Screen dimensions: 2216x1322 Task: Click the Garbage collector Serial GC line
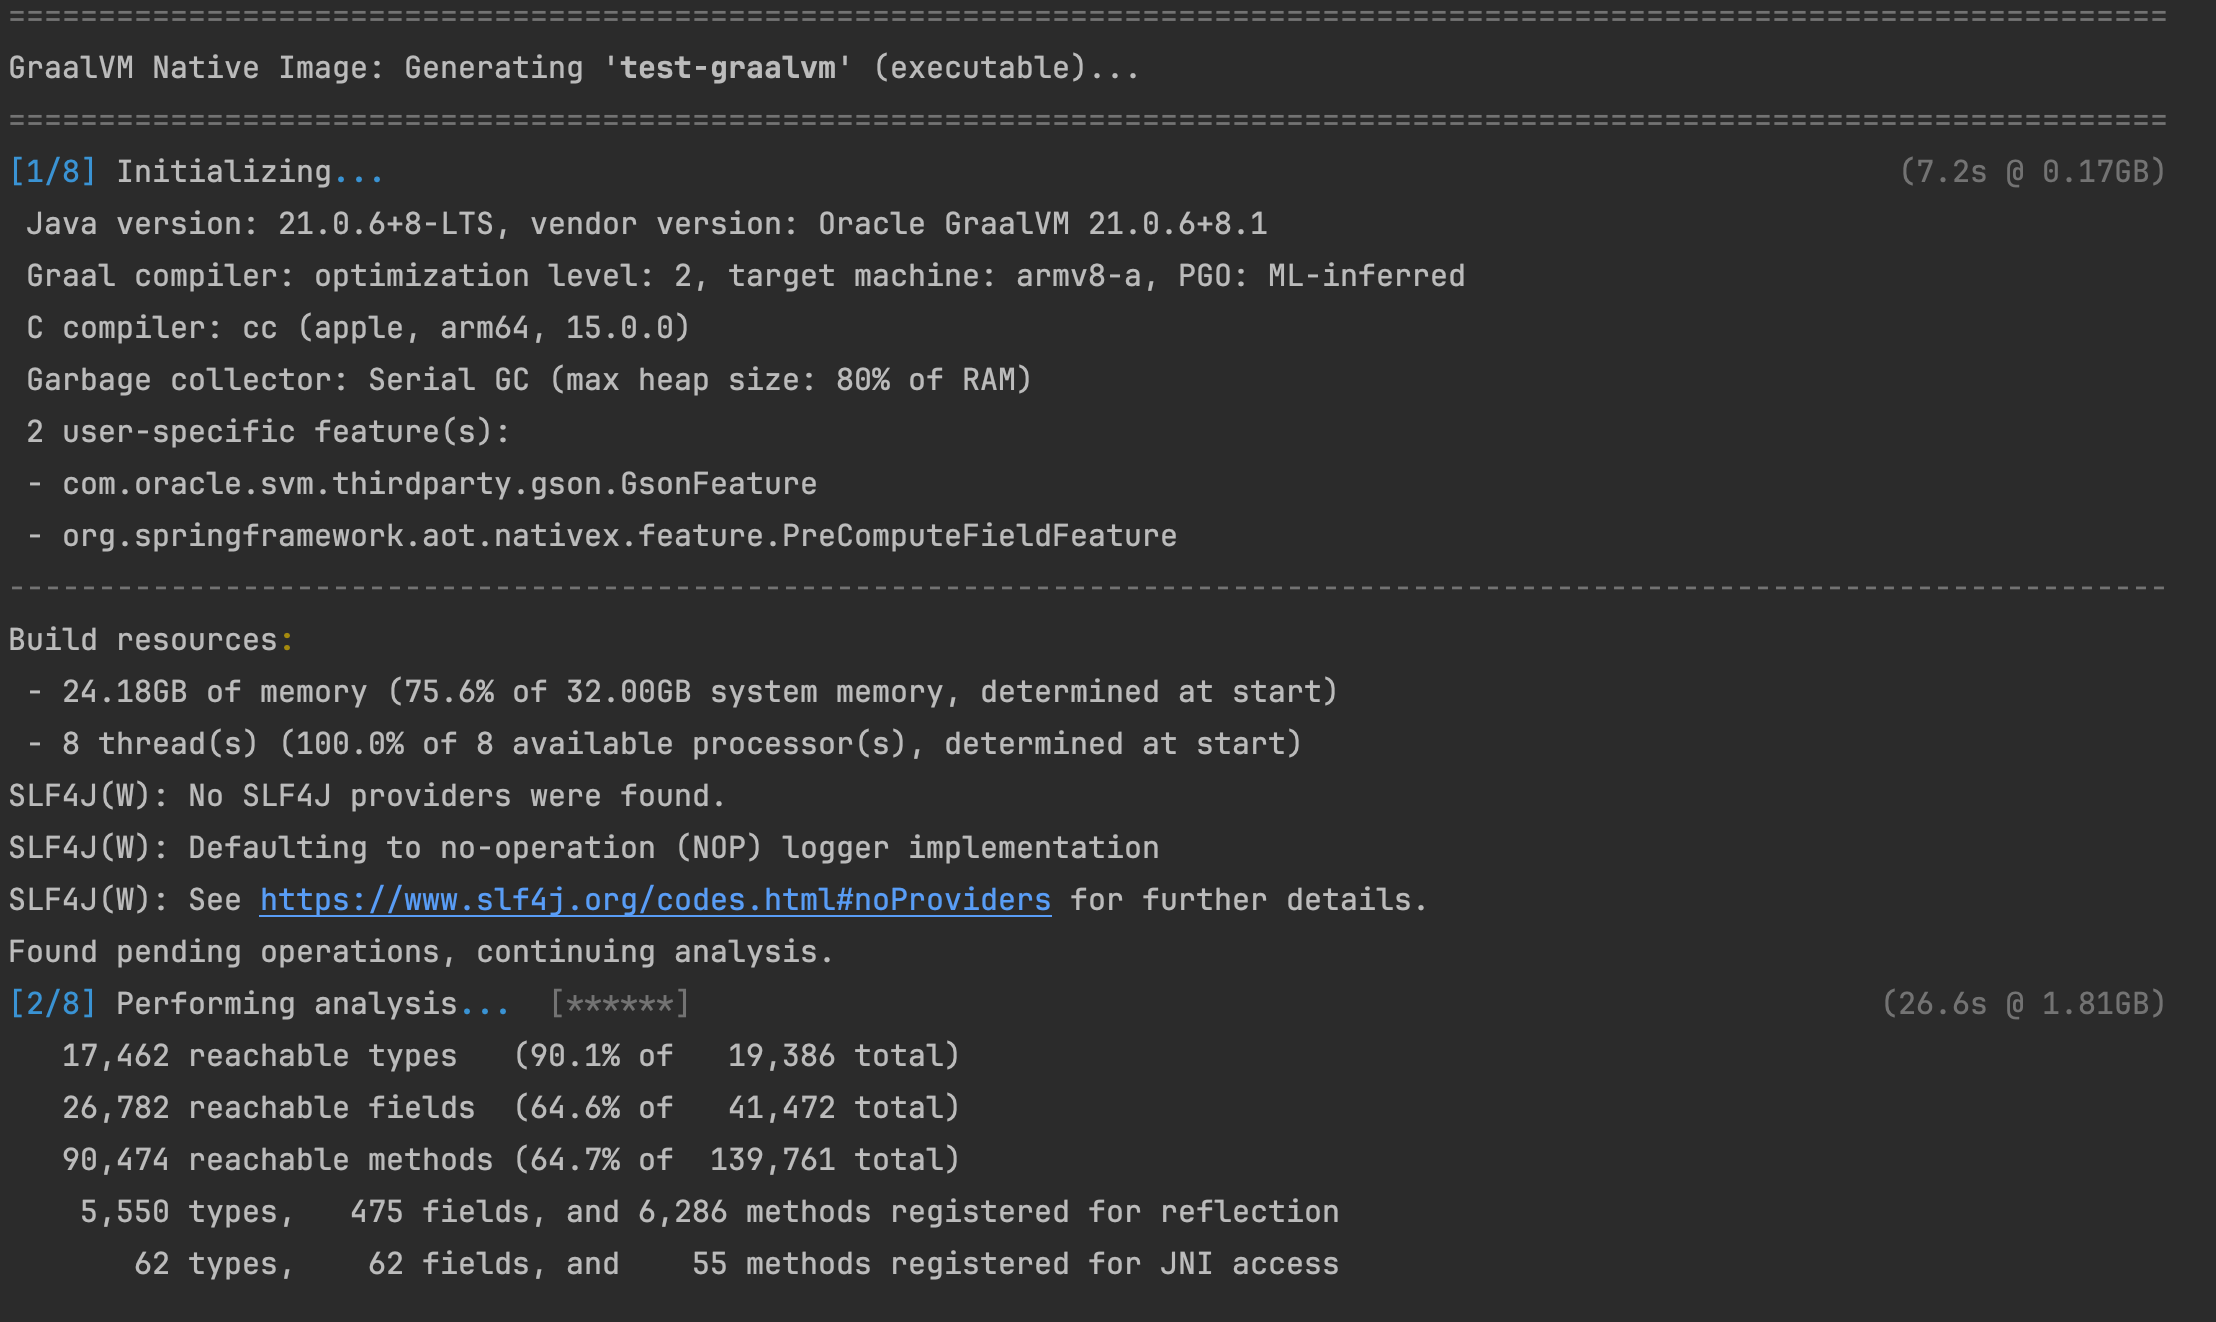pyautogui.click(x=528, y=380)
